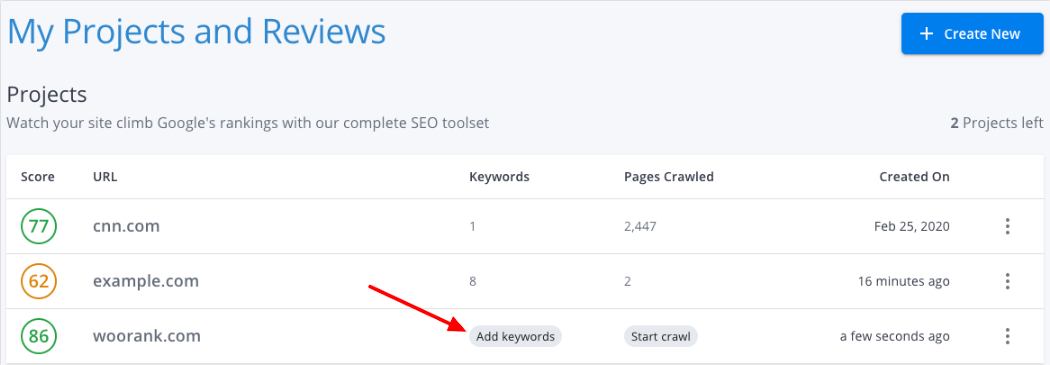Open the example.com project
This screenshot has width=1050, height=365.
pos(146,281)
